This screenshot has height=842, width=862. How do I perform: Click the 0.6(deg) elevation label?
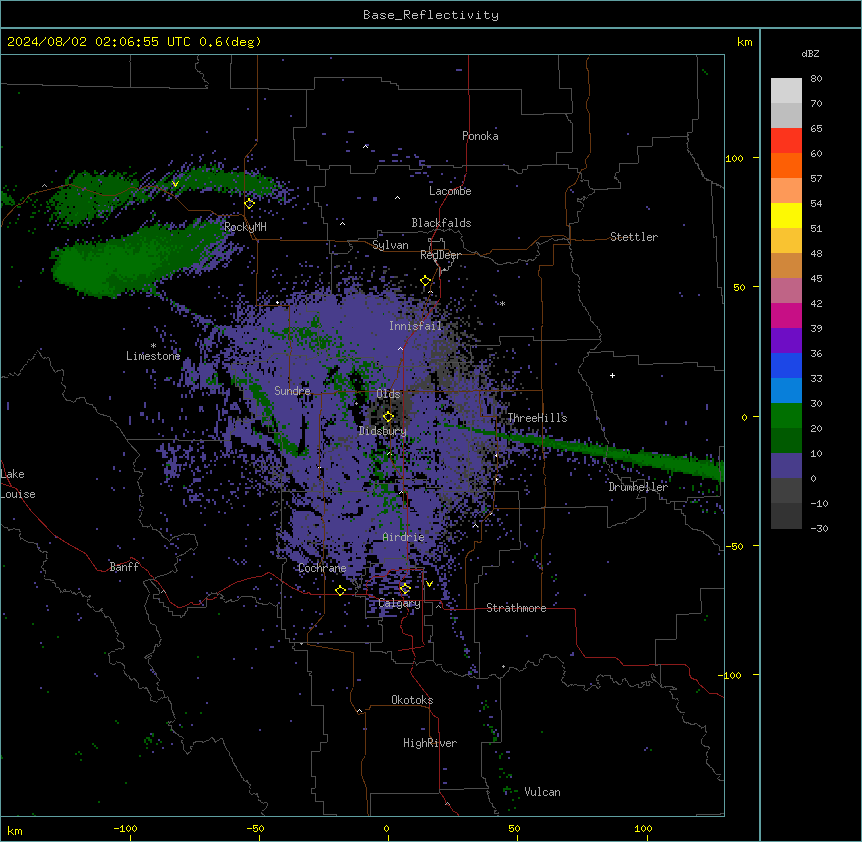[230, 42]
